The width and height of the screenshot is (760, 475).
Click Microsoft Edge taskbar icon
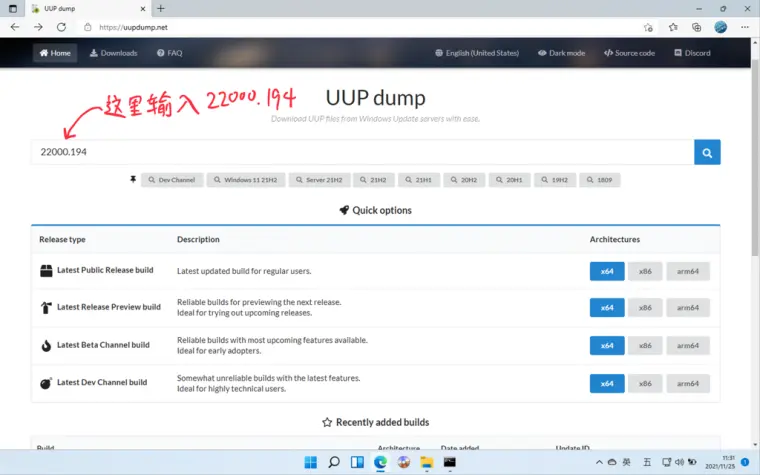tap(380, 462)
